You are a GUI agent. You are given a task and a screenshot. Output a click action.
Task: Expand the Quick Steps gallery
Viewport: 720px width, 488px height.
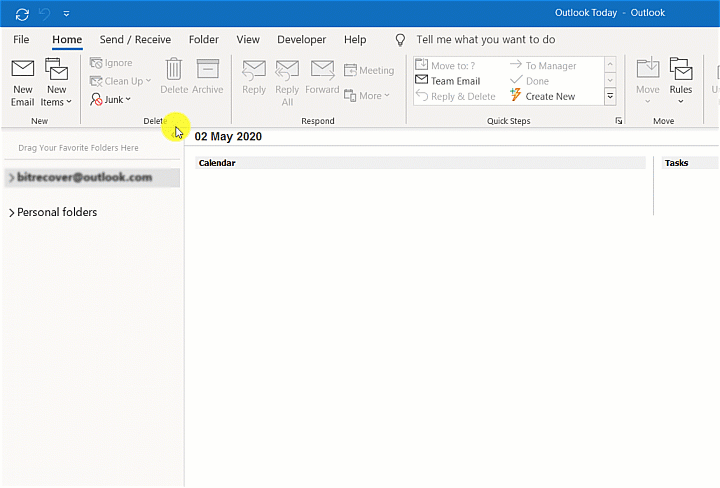(x=610, y=96)
